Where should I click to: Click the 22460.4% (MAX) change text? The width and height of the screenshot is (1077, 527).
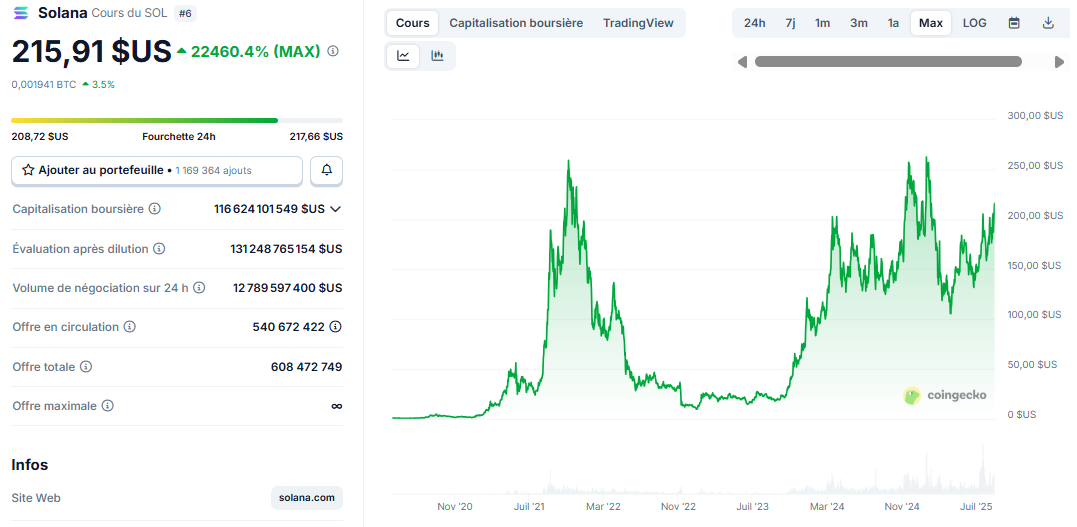[x=256, y=52]
